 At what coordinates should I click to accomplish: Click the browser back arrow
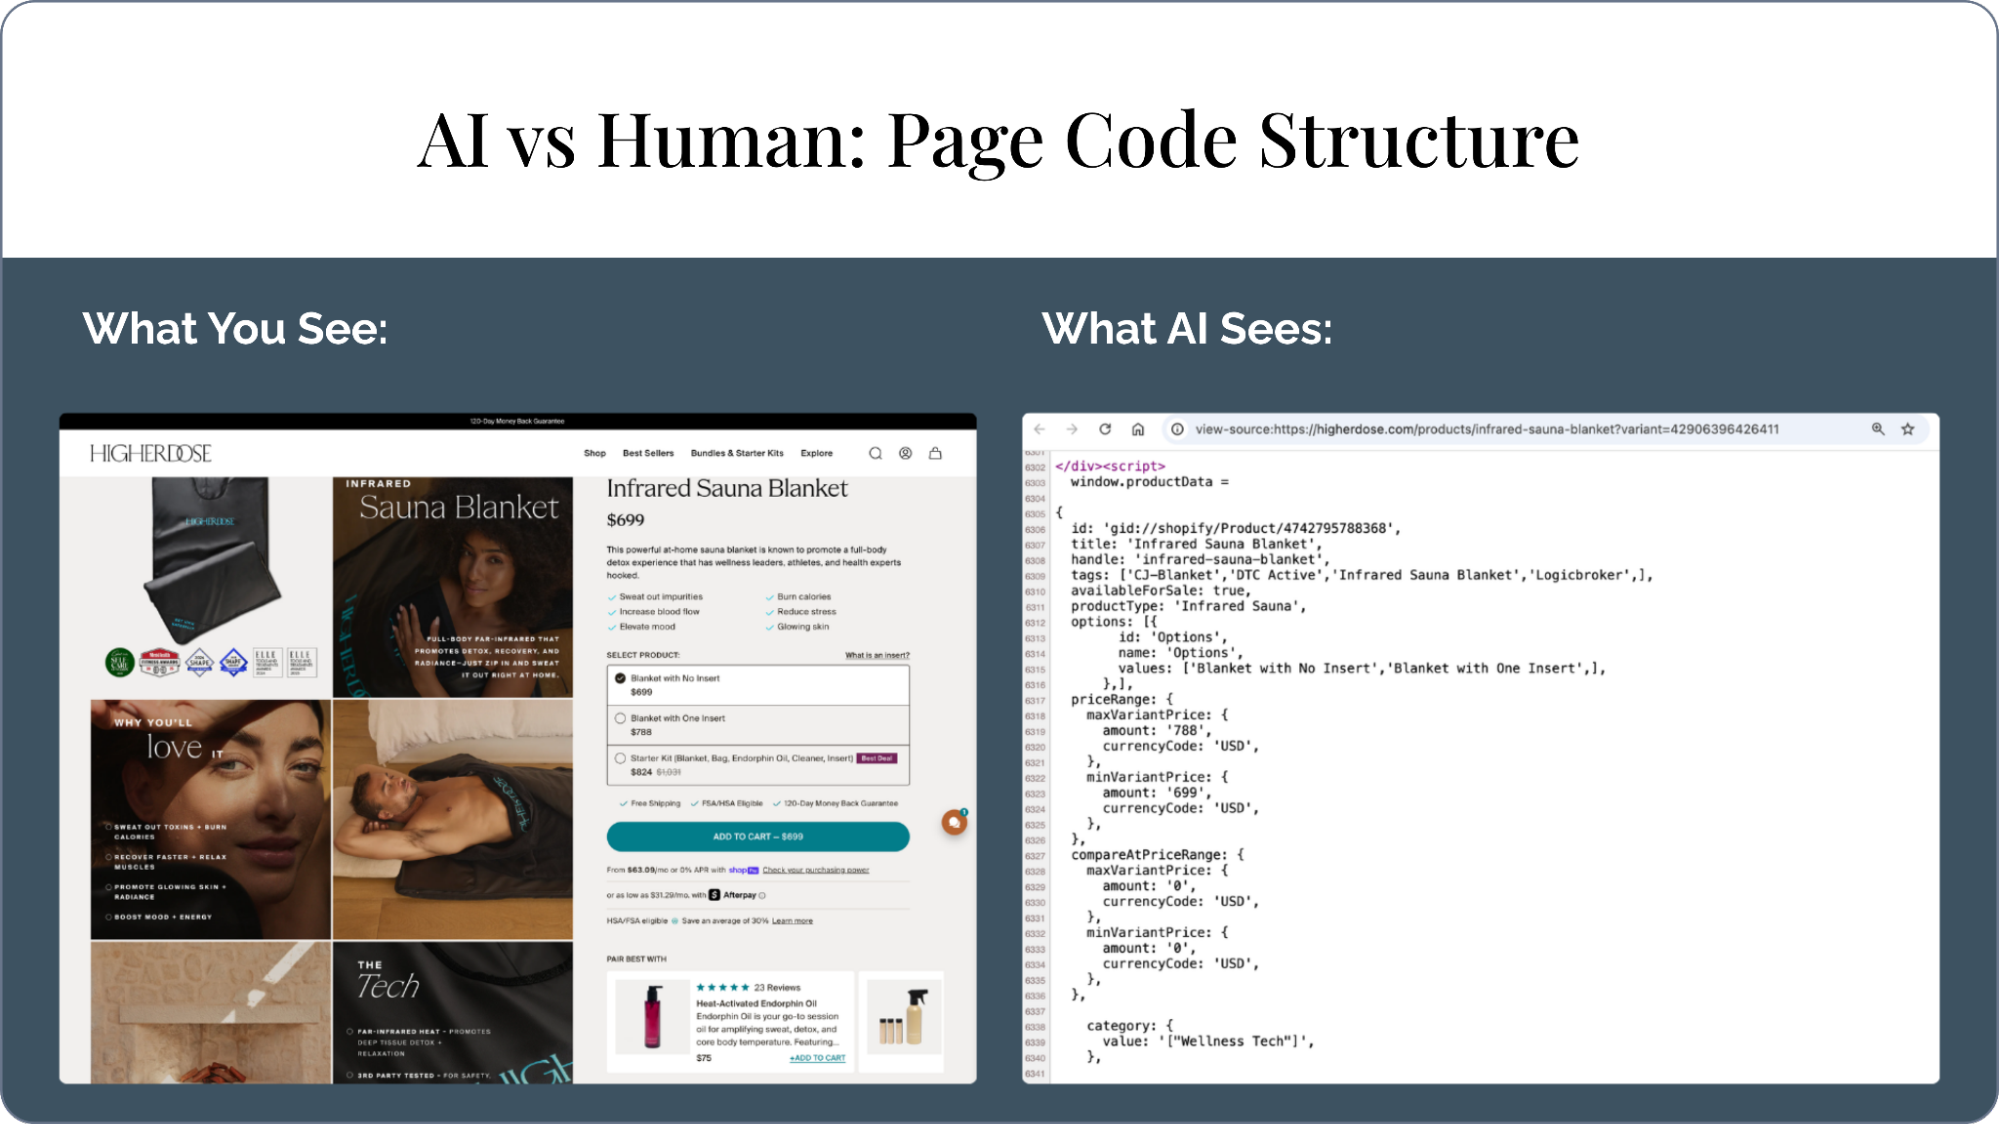tap(1040, 429)
